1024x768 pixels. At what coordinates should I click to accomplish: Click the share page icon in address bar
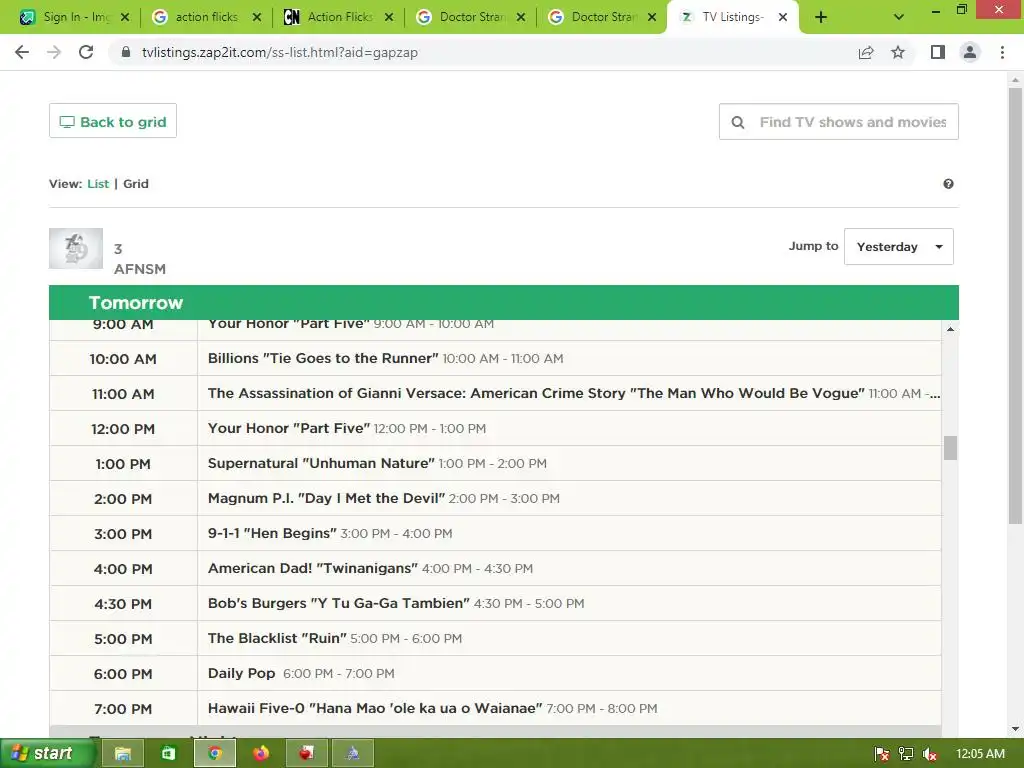(866, 52)
